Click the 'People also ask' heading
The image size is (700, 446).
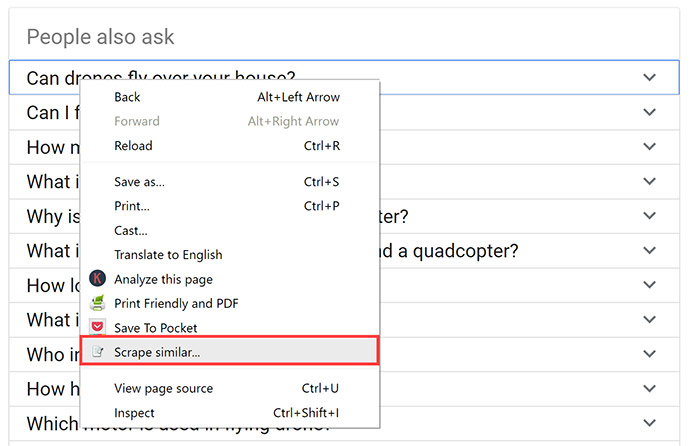[x=100, y=37]
